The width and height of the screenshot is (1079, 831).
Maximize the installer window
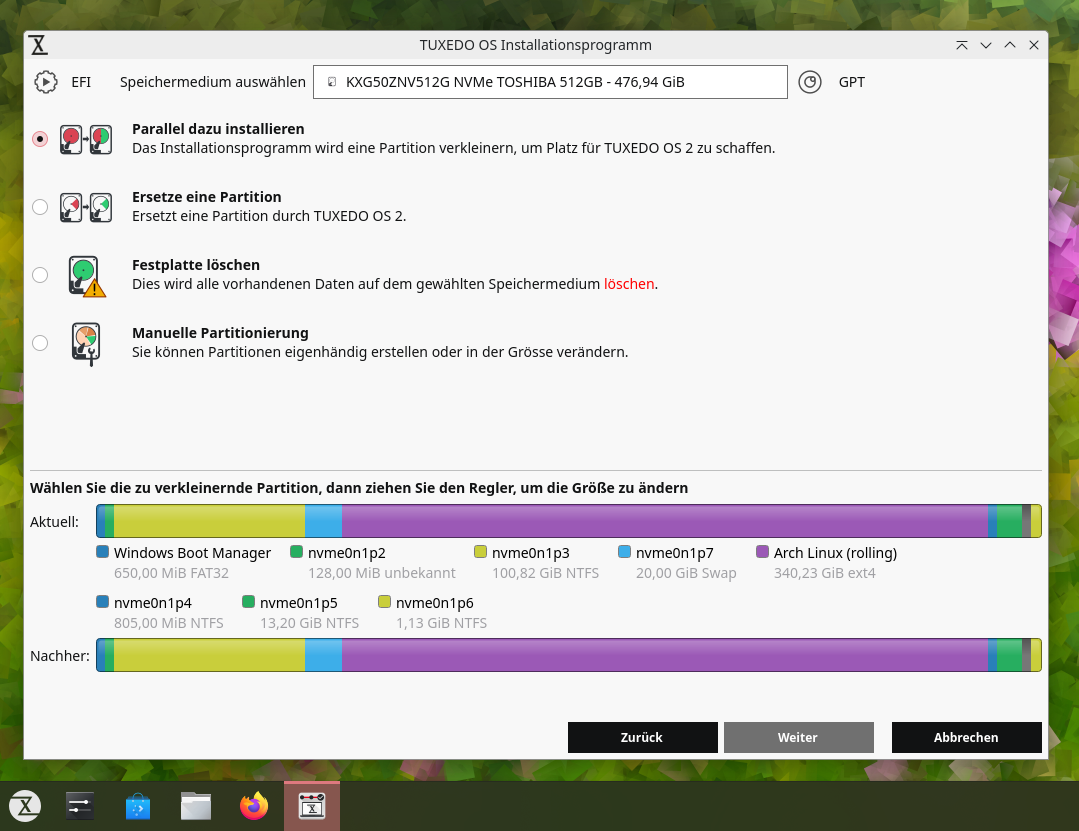click(x=1009, y=45)
